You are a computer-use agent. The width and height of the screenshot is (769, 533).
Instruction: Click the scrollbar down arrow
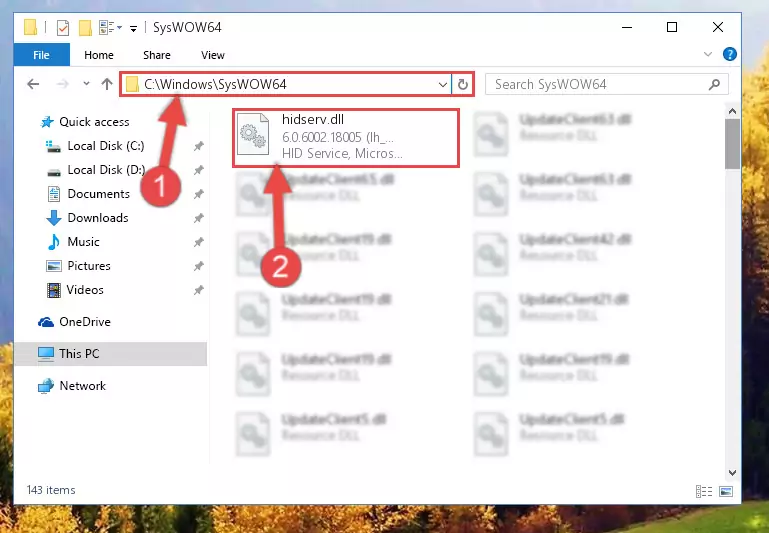click(732, 473)
